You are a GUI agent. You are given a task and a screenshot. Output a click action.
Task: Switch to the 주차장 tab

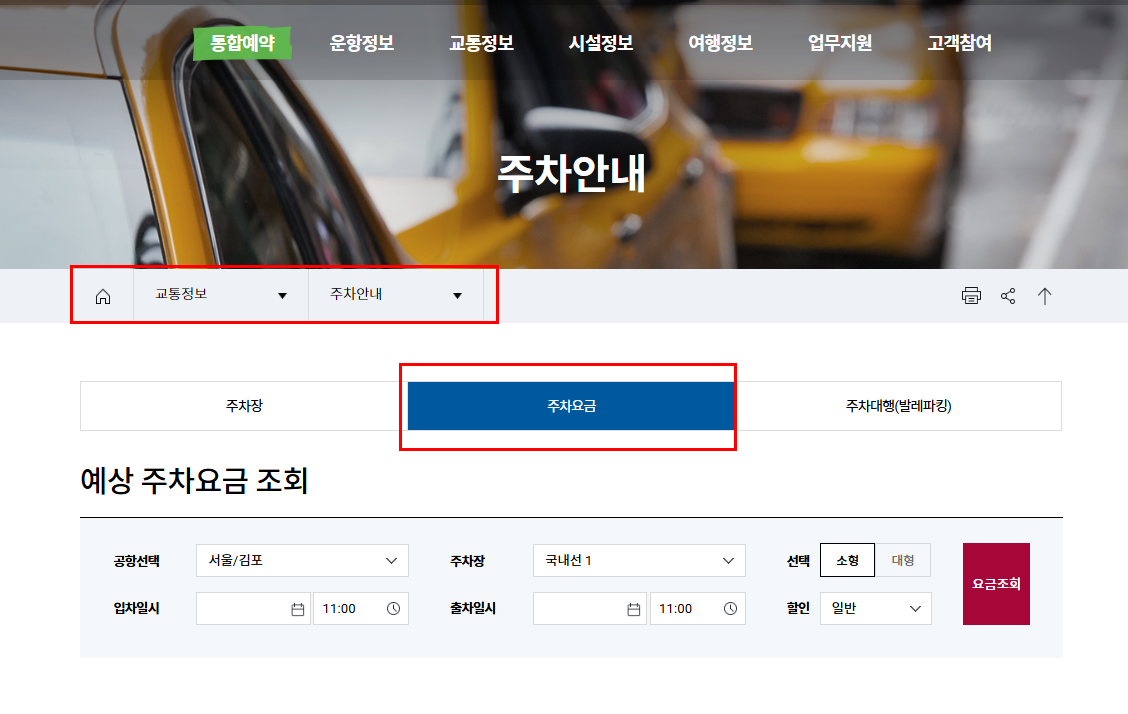tap(240, 406)
